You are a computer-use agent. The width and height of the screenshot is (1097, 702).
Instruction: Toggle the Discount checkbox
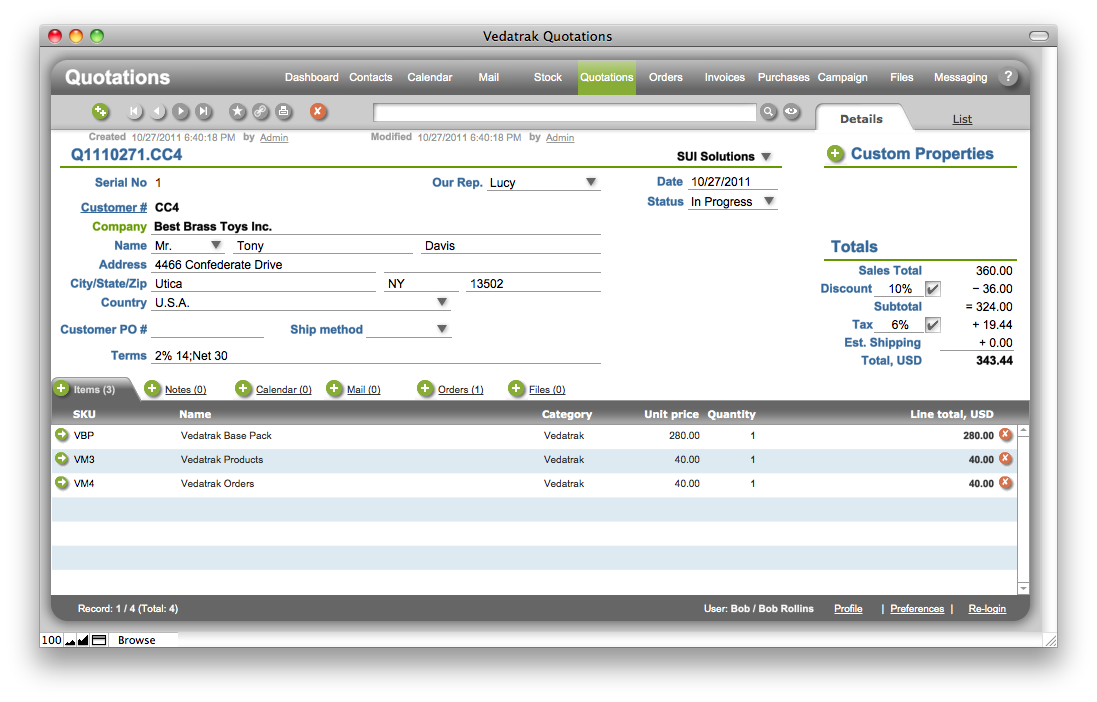tap(932, 289)
